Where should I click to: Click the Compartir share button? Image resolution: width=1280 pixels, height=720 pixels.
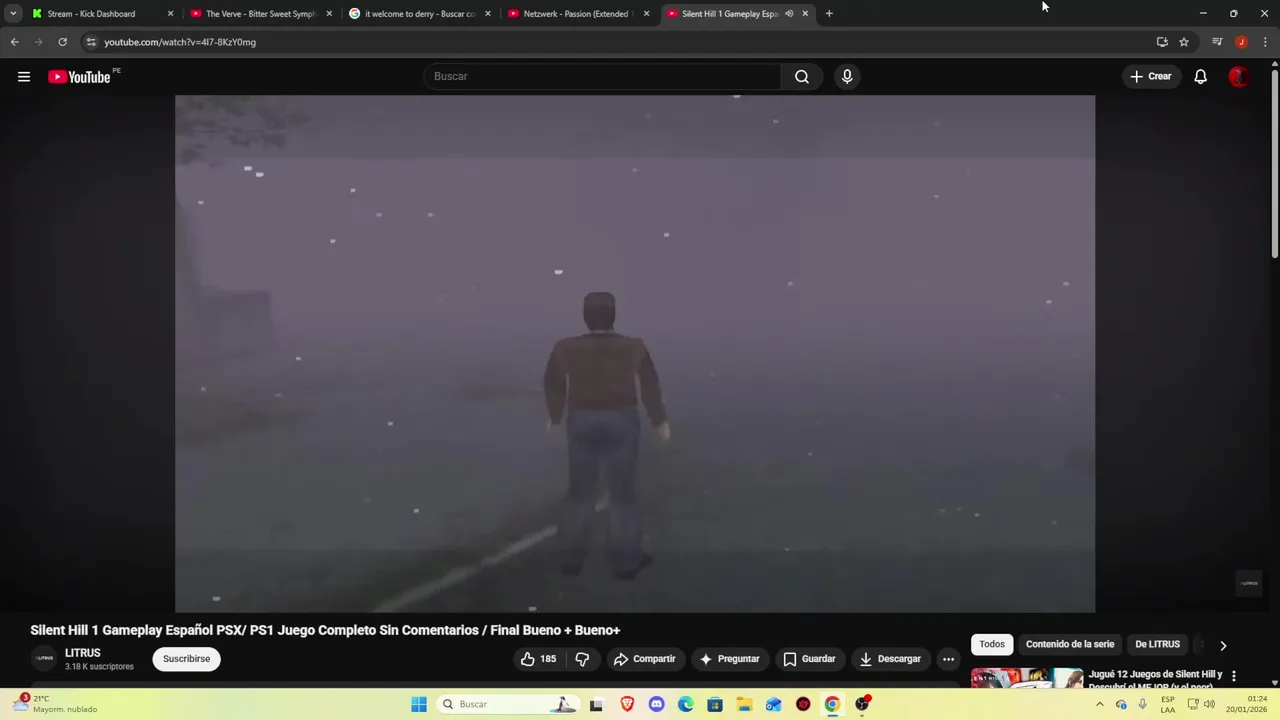(644, 659)
